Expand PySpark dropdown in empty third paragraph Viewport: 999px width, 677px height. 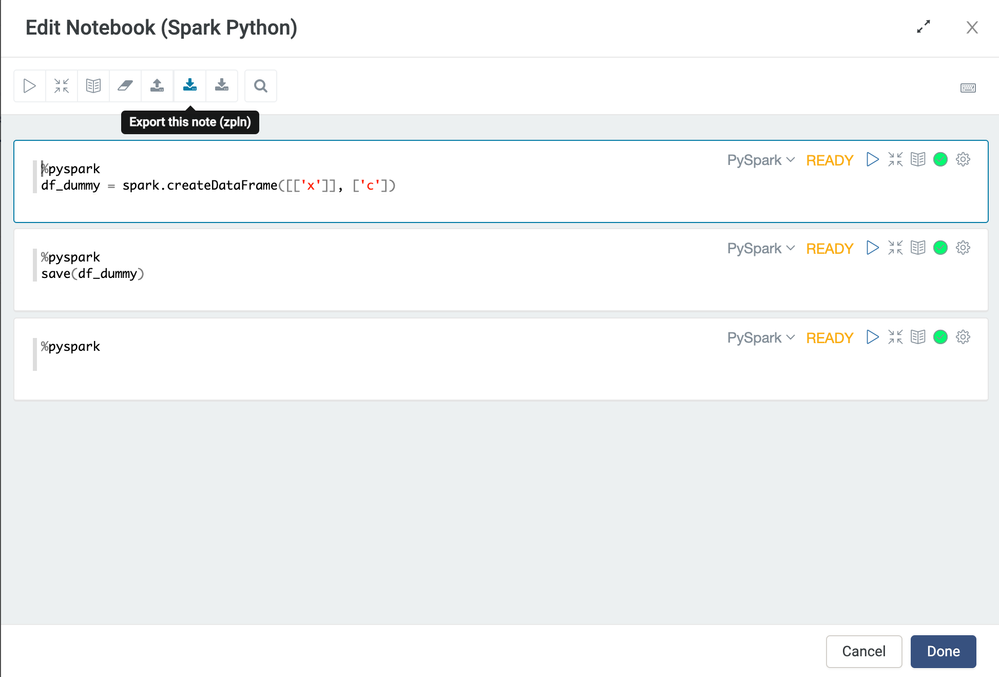[x=761, y=338]
